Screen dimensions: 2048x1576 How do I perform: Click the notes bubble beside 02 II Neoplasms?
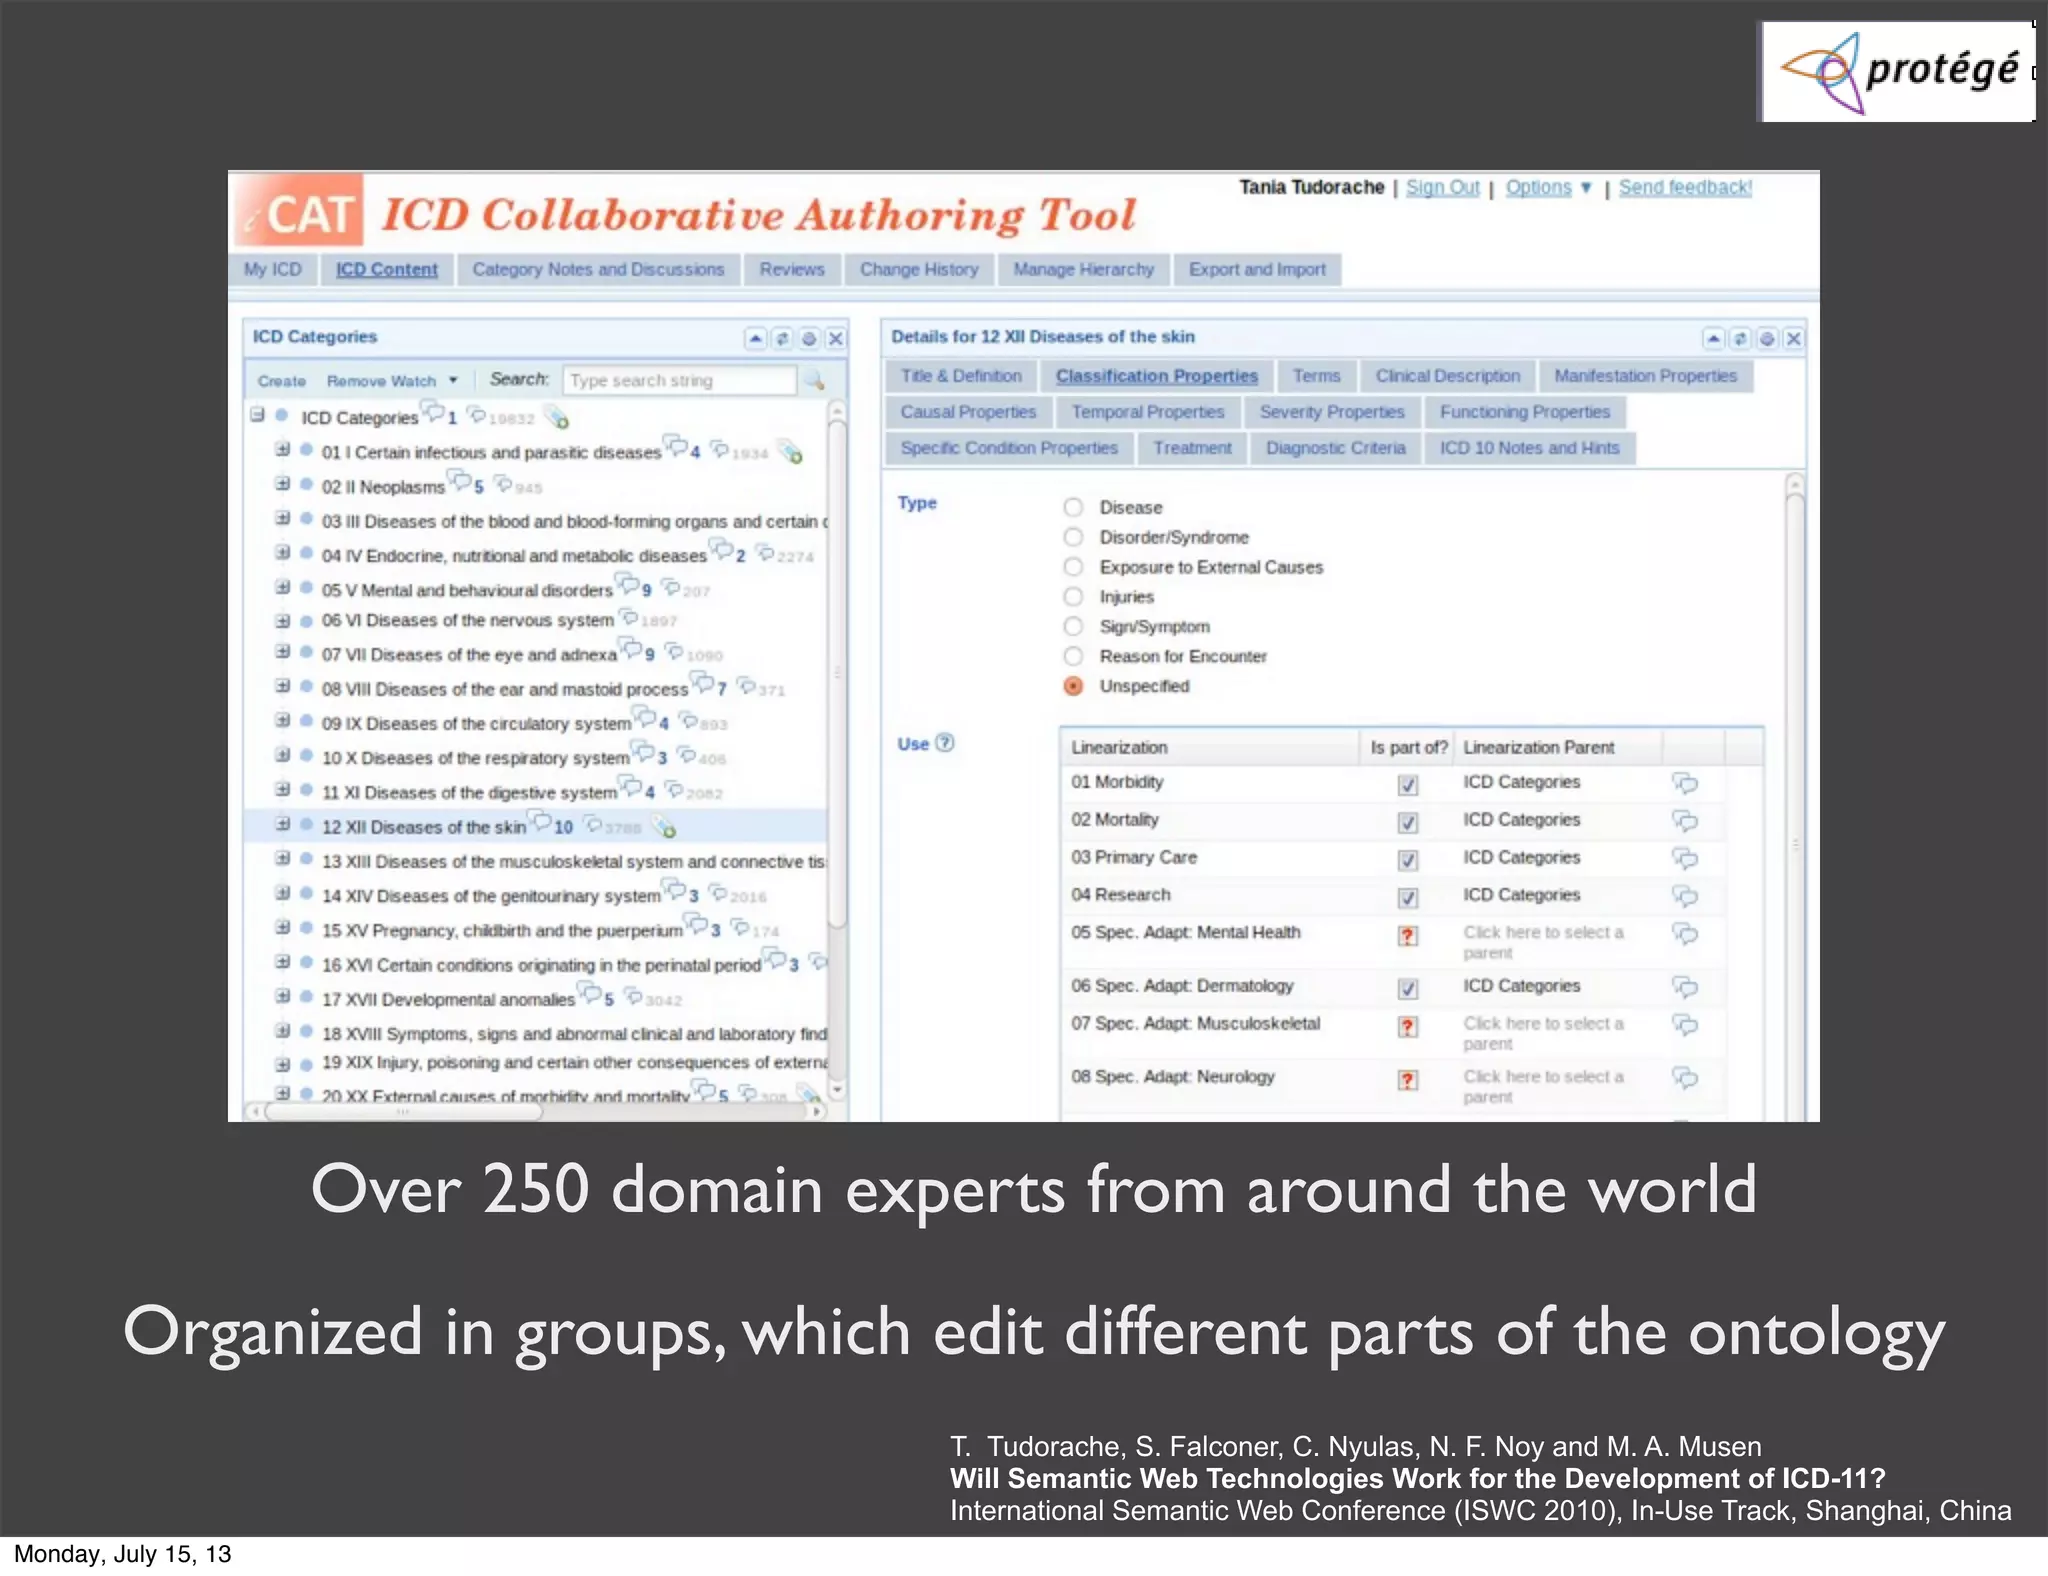(x=461, y=482)
